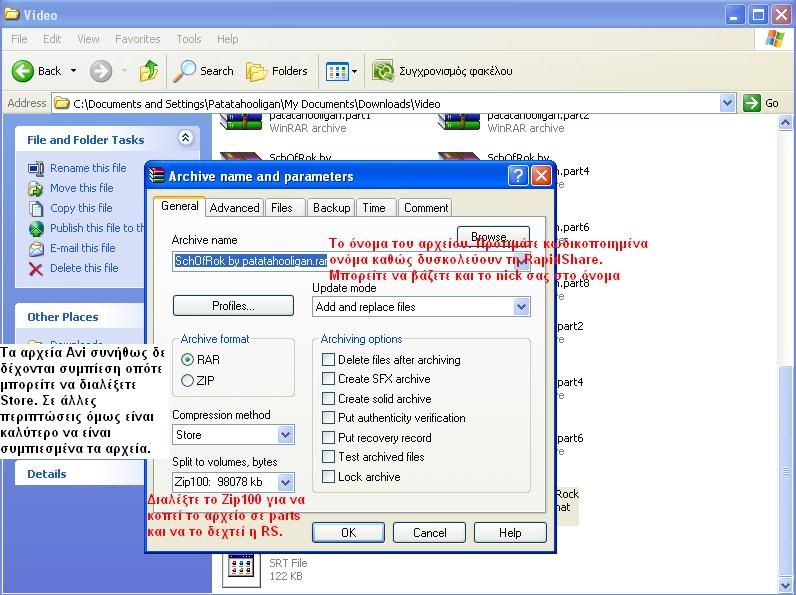Screen dimensions: 796x595
Task: Switch to the Advanced tab
Action: pyautogui.click(x=235, y=208)
